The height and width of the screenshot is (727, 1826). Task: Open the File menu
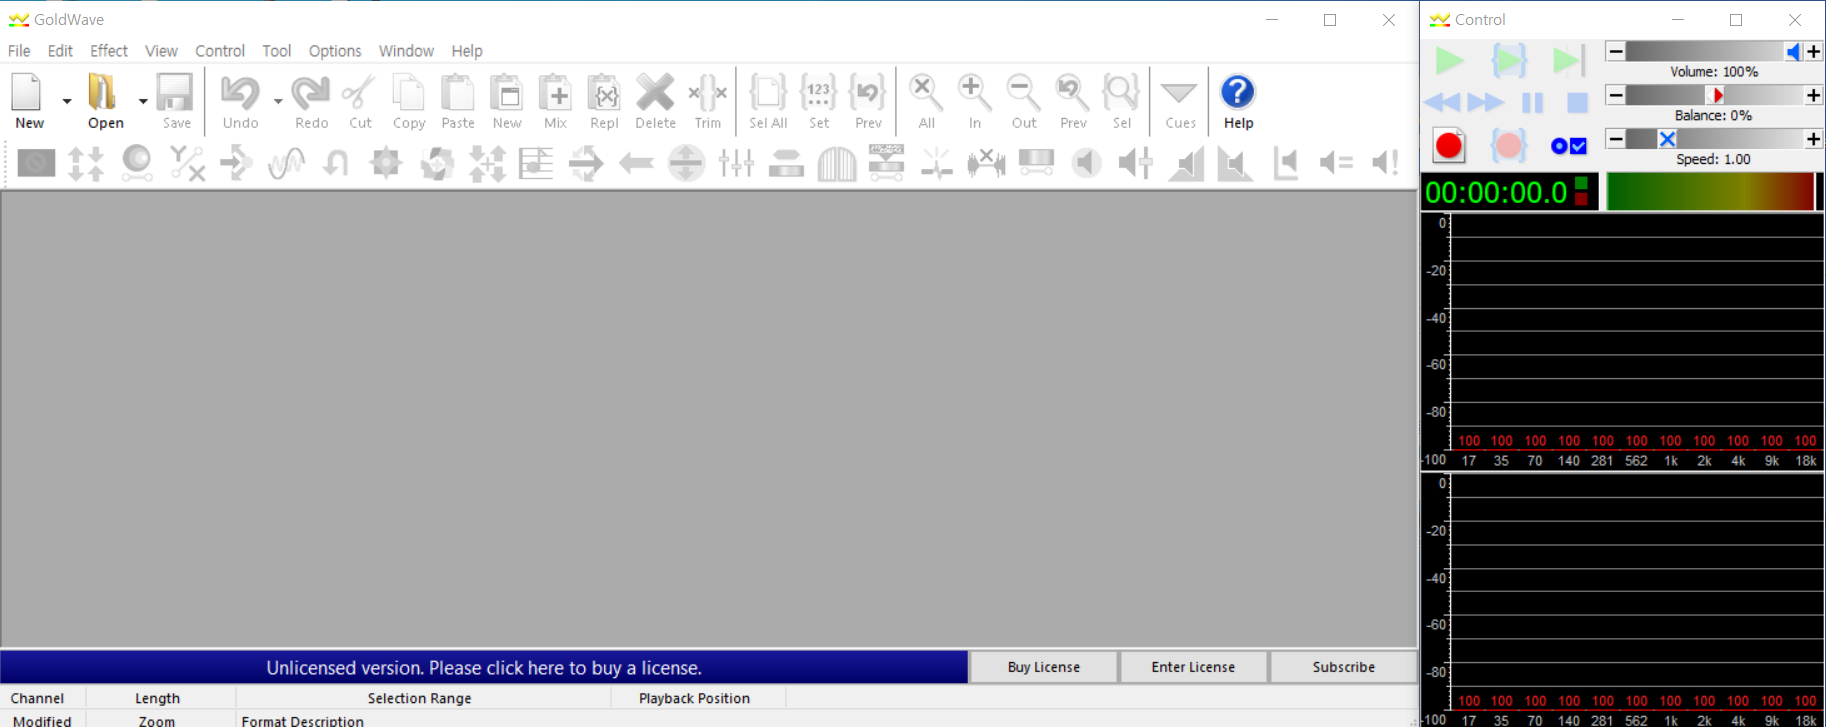(x=19, y=51)
